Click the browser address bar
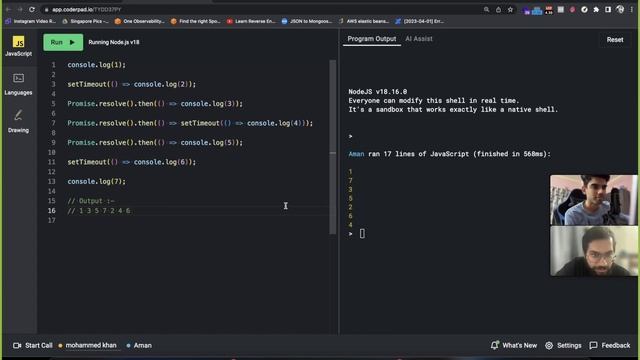Image resolution: width=640 pixels, height=360 pixels. point(261,9)
